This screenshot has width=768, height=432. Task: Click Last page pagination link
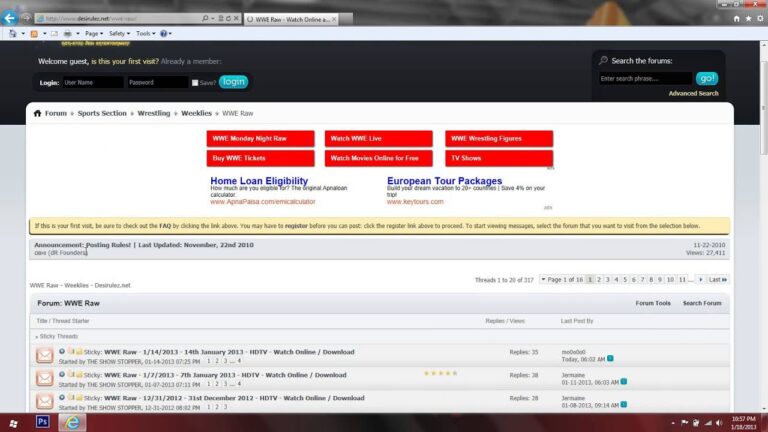click(718, 280)
